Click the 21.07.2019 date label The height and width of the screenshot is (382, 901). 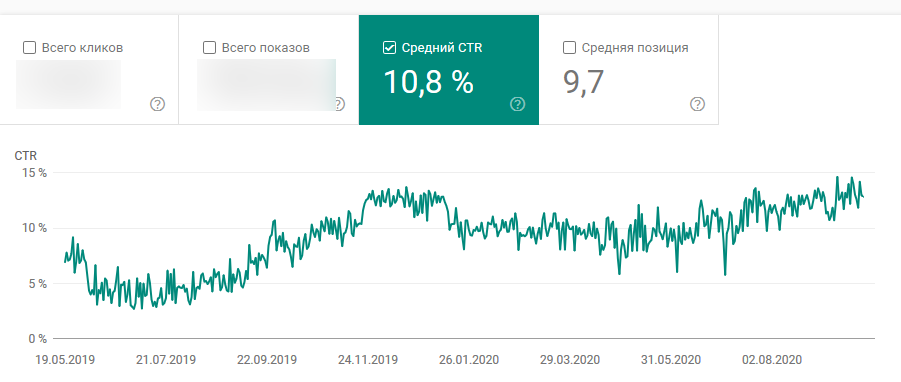[166, 360]
